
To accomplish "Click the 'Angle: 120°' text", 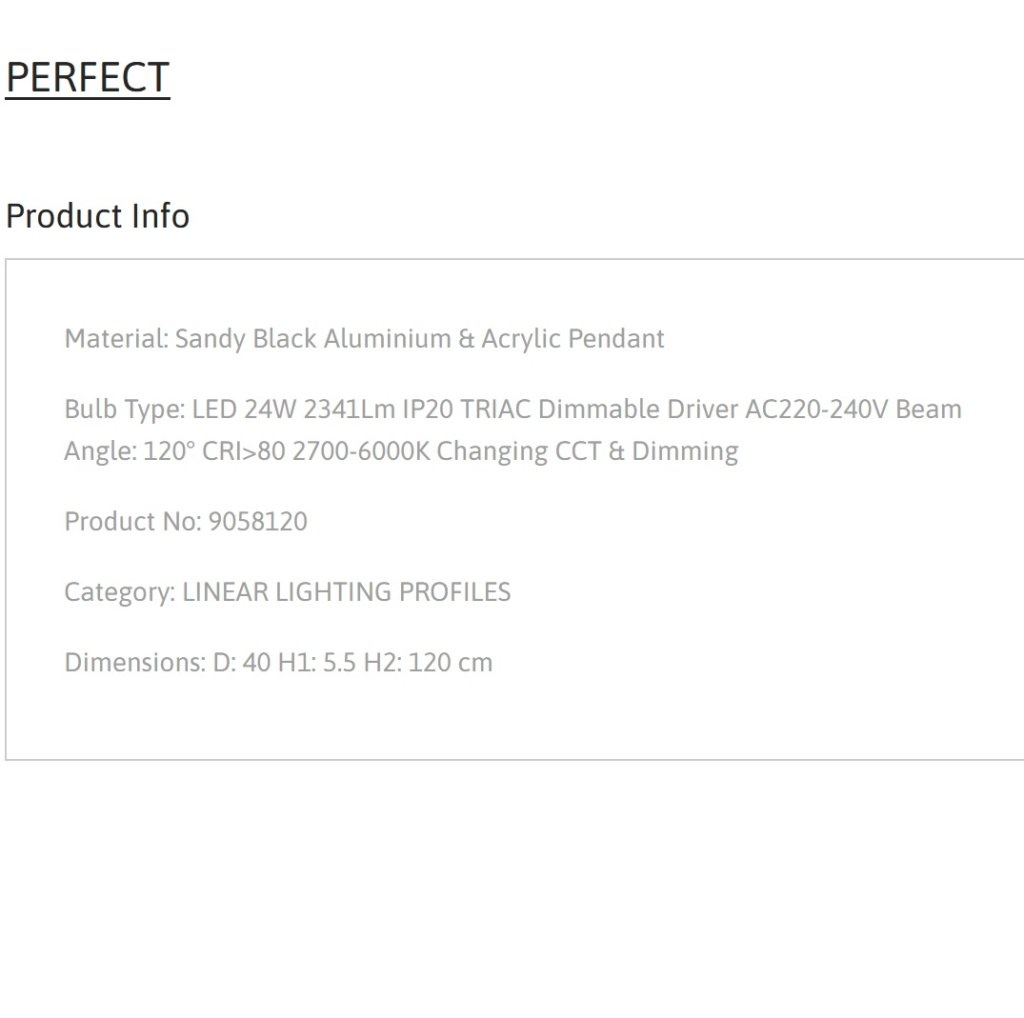I will pyautogui.click(x=130, y=451).
